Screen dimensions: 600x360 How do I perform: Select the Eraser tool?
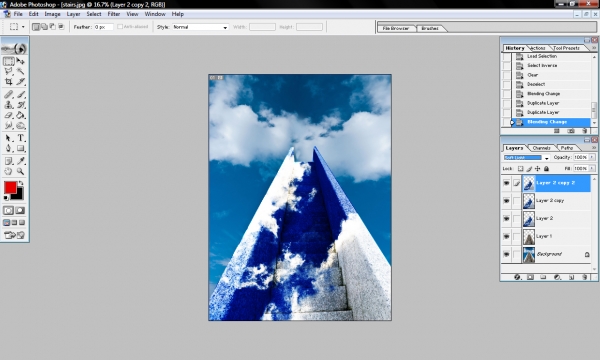coord(8,115)
